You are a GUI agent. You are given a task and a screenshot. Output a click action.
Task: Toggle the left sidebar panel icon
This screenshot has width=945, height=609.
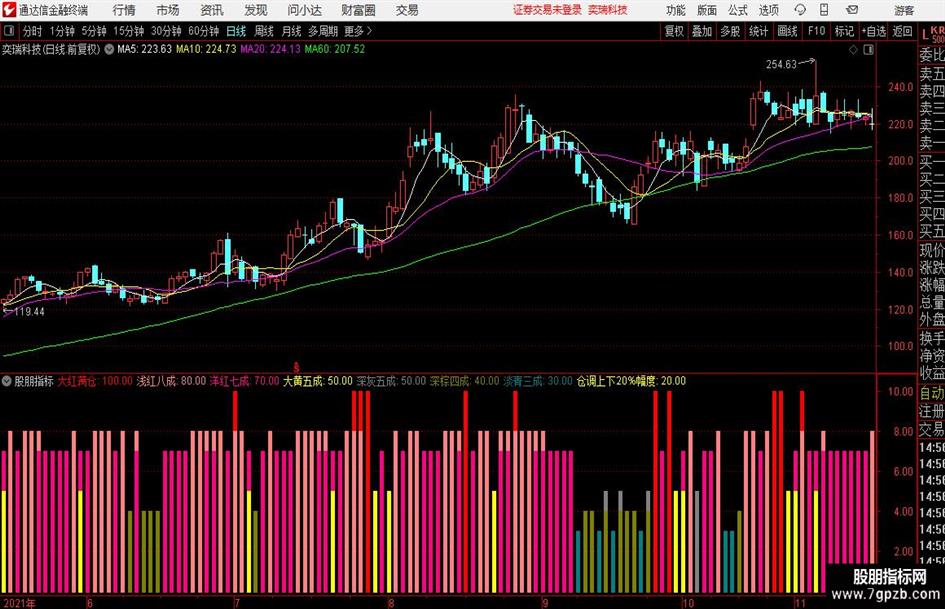coord(8,31)
